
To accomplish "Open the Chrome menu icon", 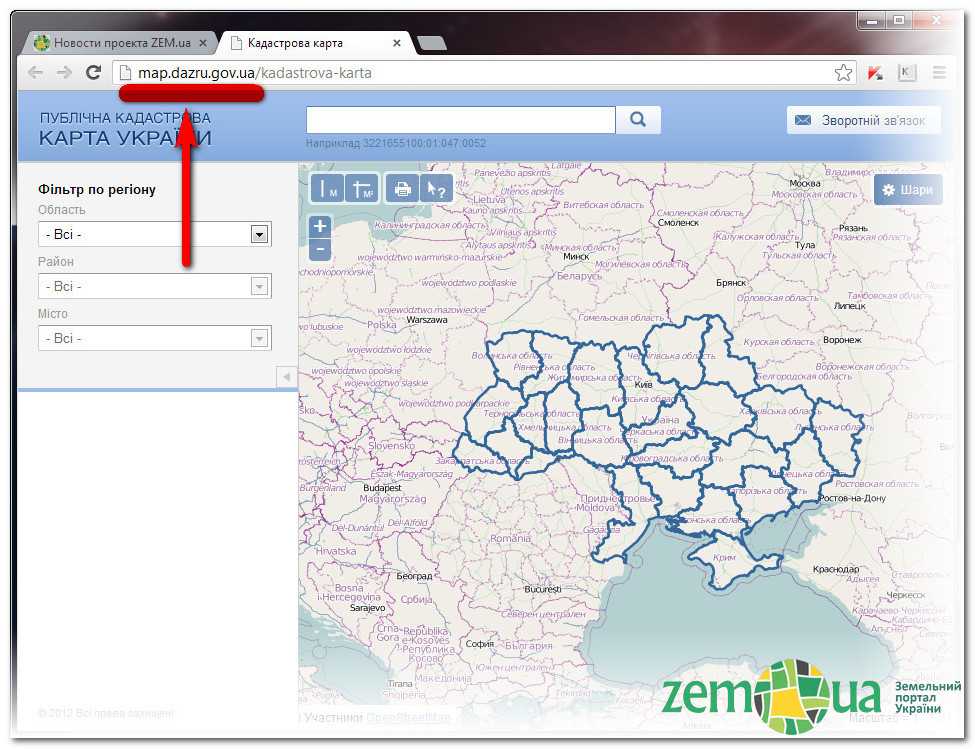I will point(939,72).
